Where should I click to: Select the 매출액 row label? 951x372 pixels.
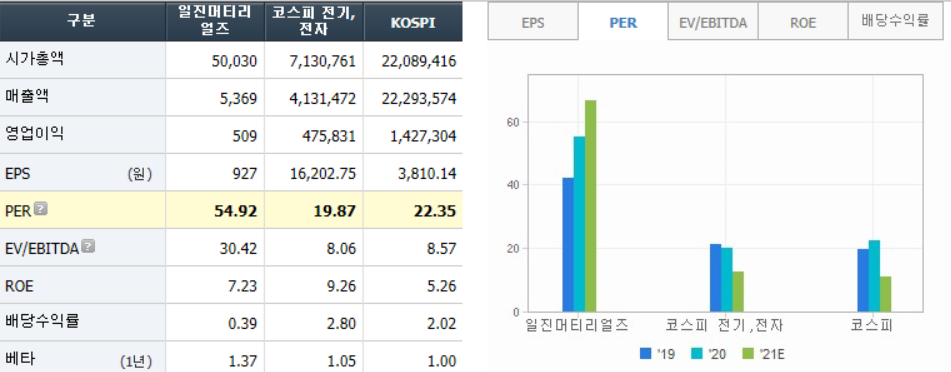27,97
